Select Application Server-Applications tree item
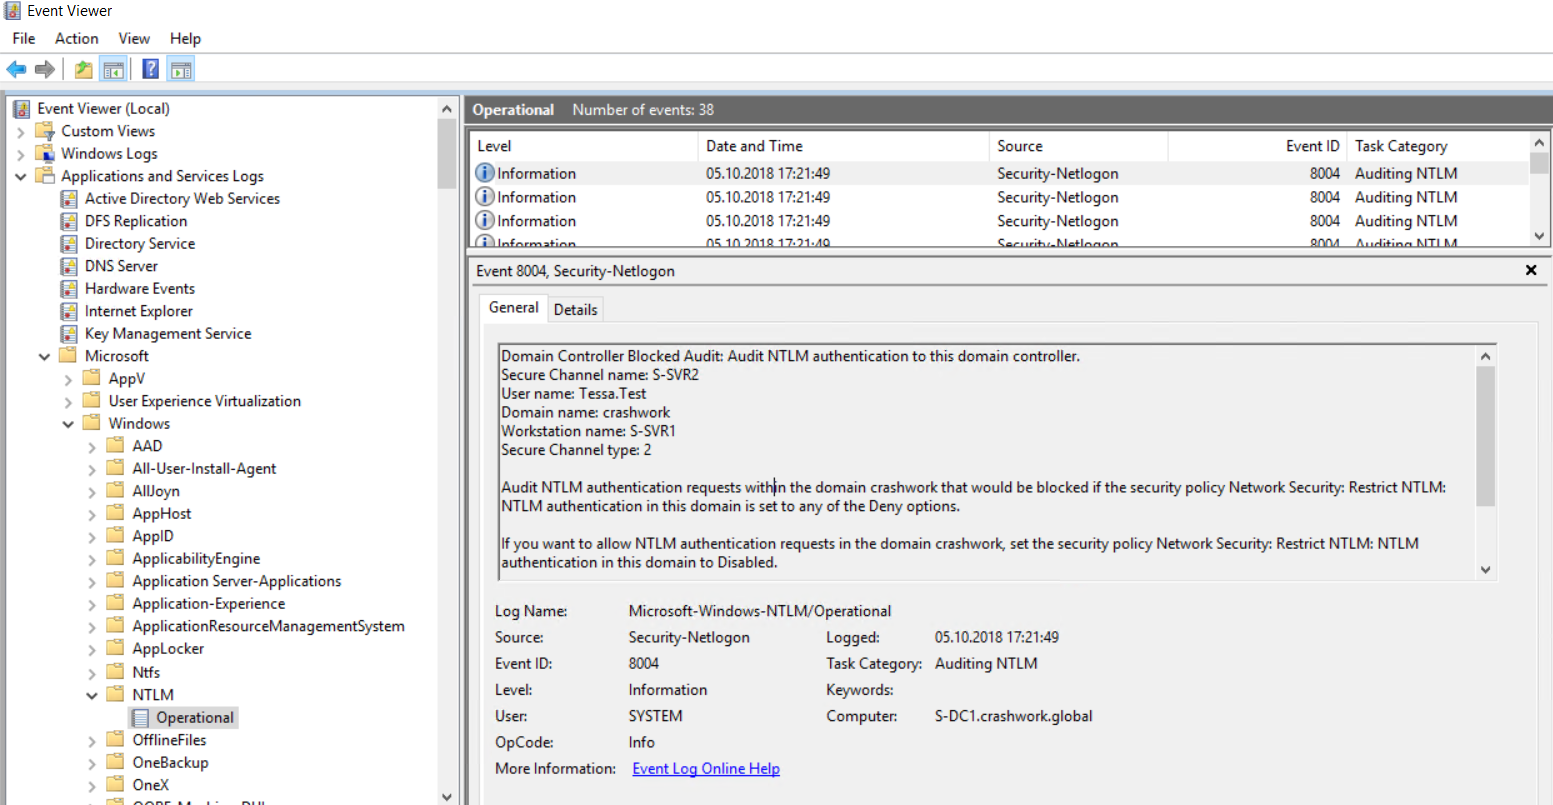This screenshot has width=1553, height=805. (237, 581)
